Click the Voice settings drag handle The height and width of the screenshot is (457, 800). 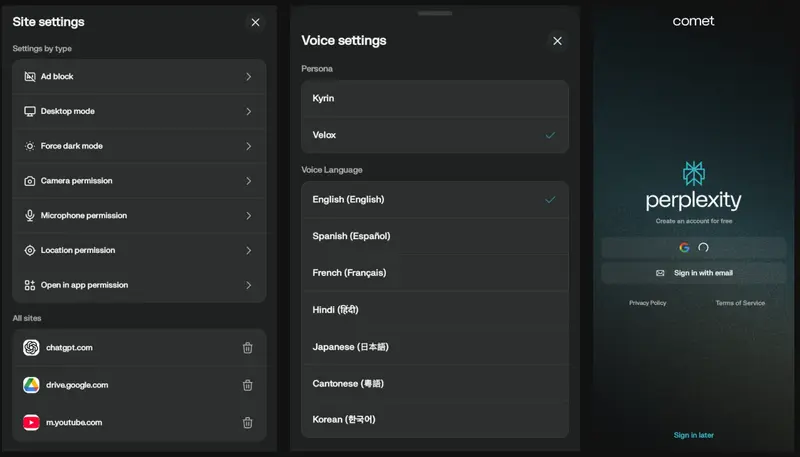click(x=435, y=13)
